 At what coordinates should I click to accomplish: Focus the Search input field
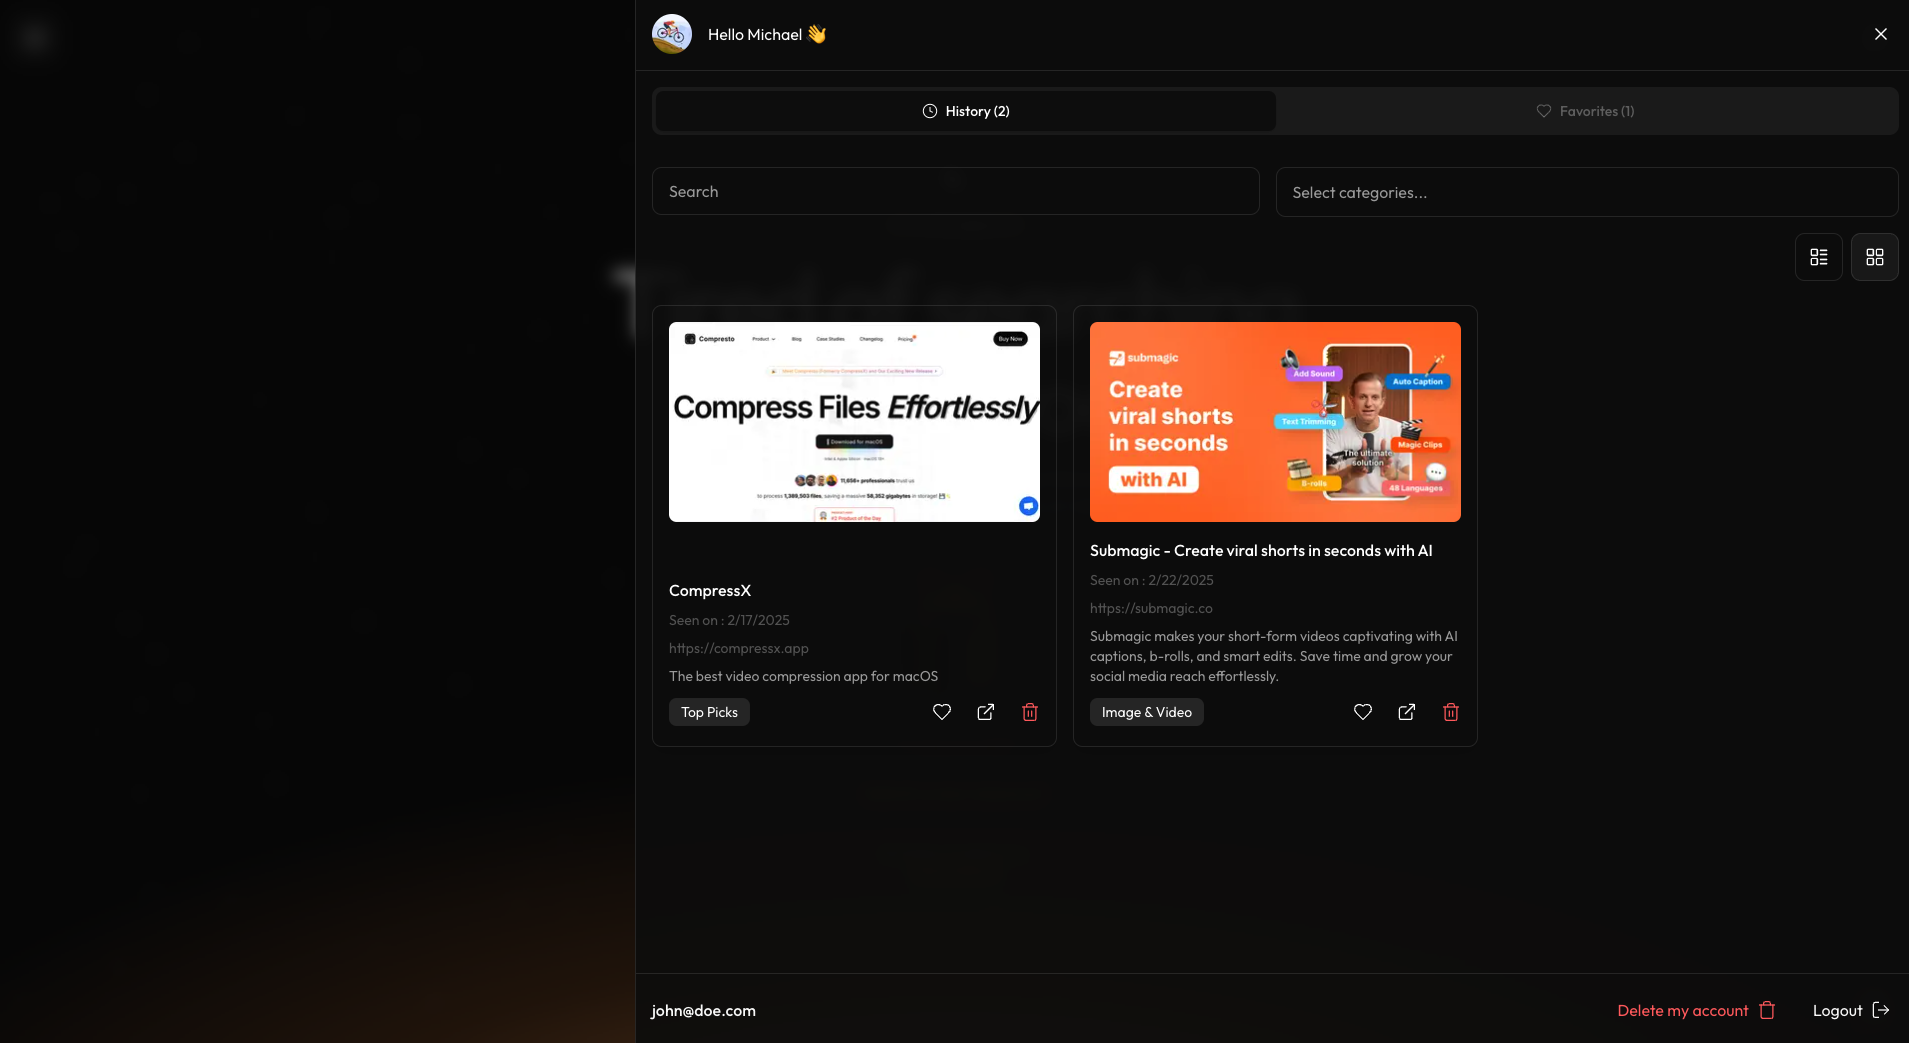(x=955, y=191)
